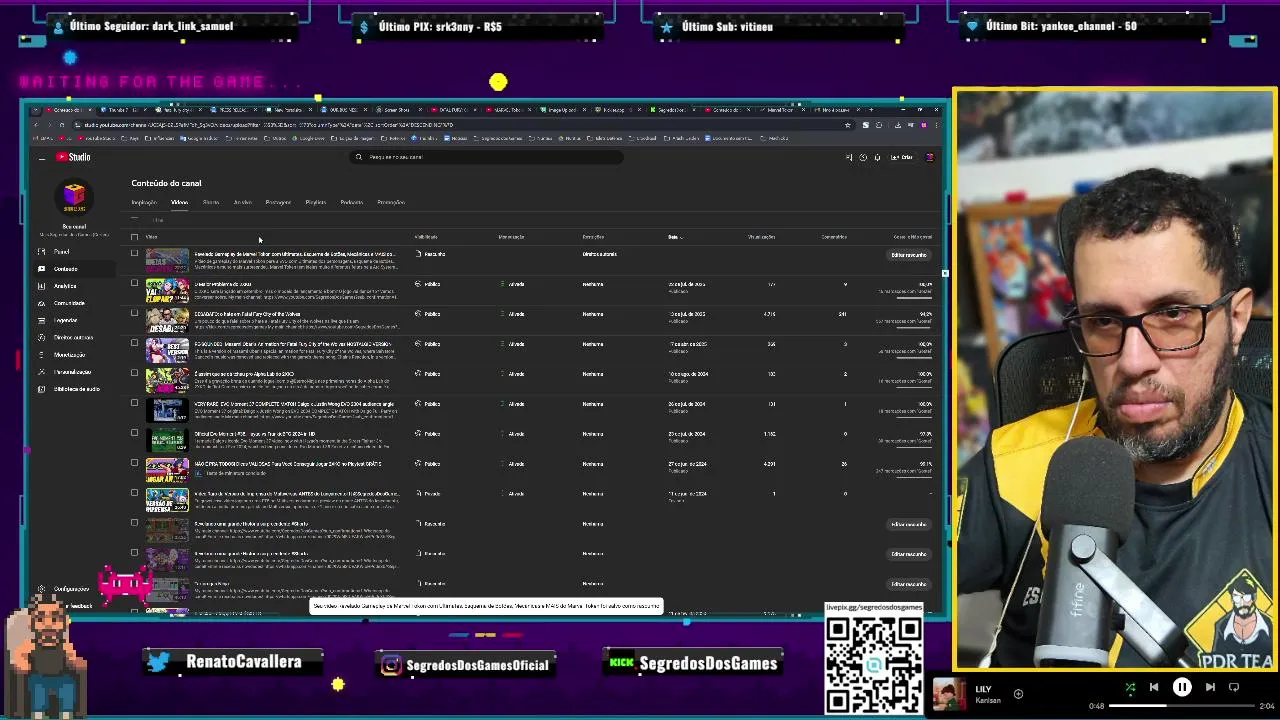Click the notifications bell in Studio header
1280x720 pixels.
877,157
